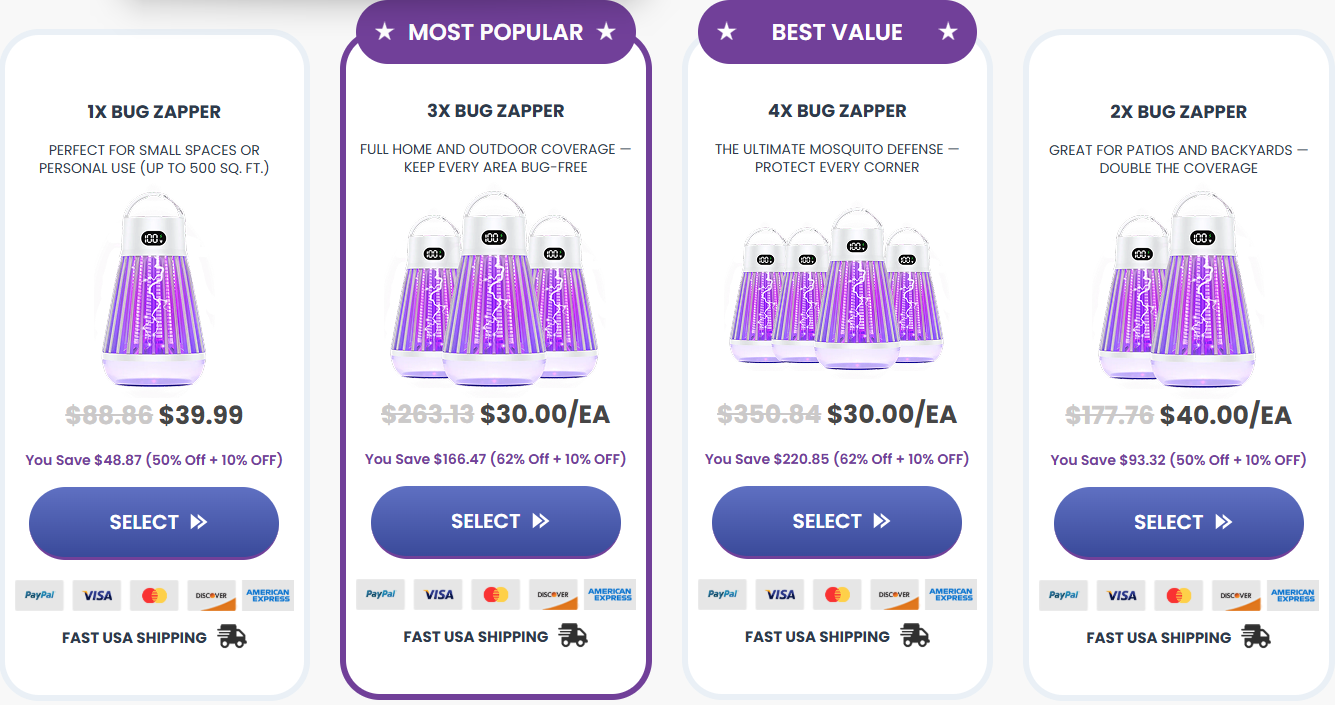The image size is (1335, 705).
Task: Click the Best Value badge
Action: pos(837,32)
